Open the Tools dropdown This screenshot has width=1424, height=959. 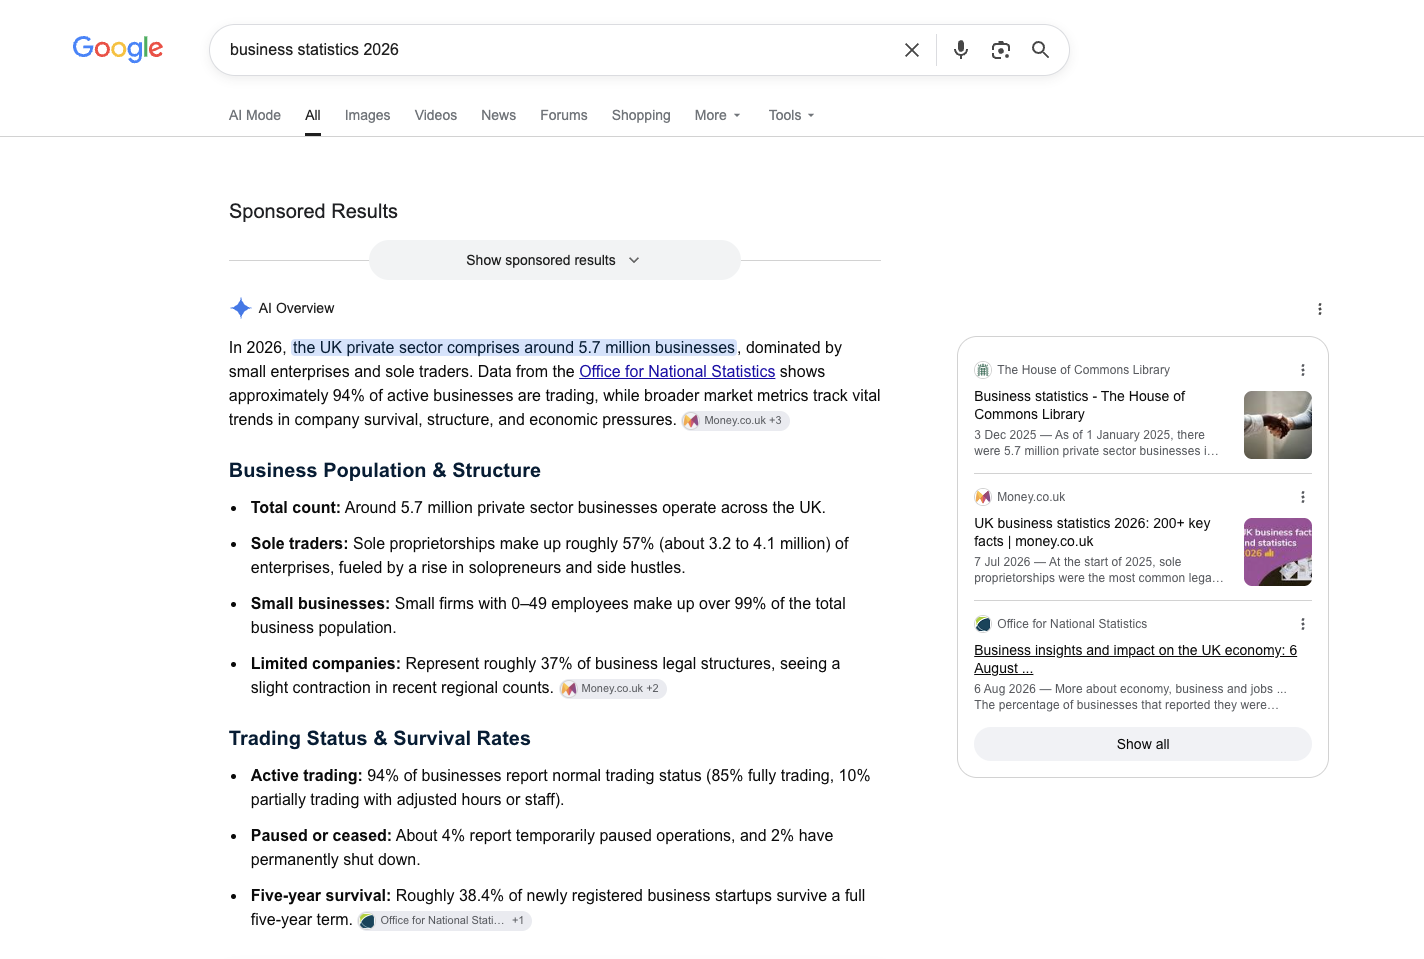792,115
